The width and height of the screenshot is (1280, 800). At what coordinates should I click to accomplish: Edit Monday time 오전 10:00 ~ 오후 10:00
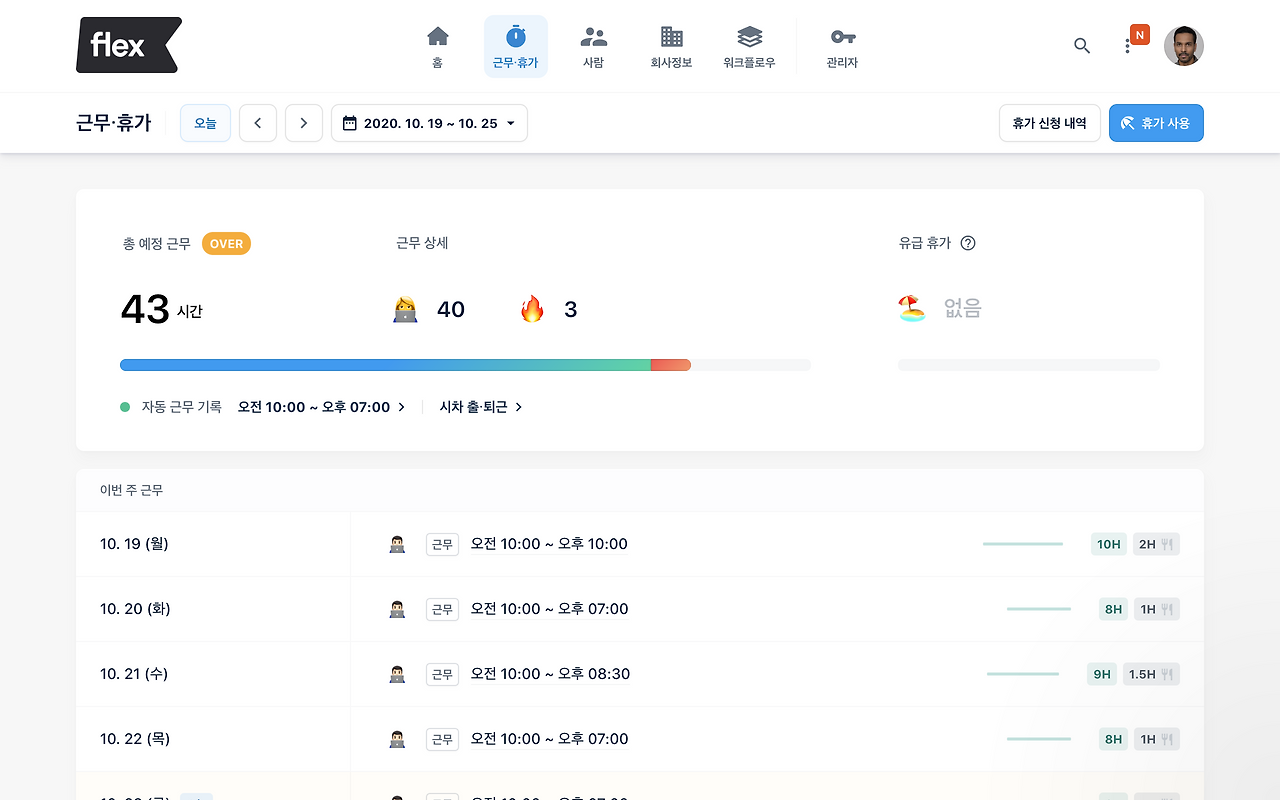(x=549, y=544)
